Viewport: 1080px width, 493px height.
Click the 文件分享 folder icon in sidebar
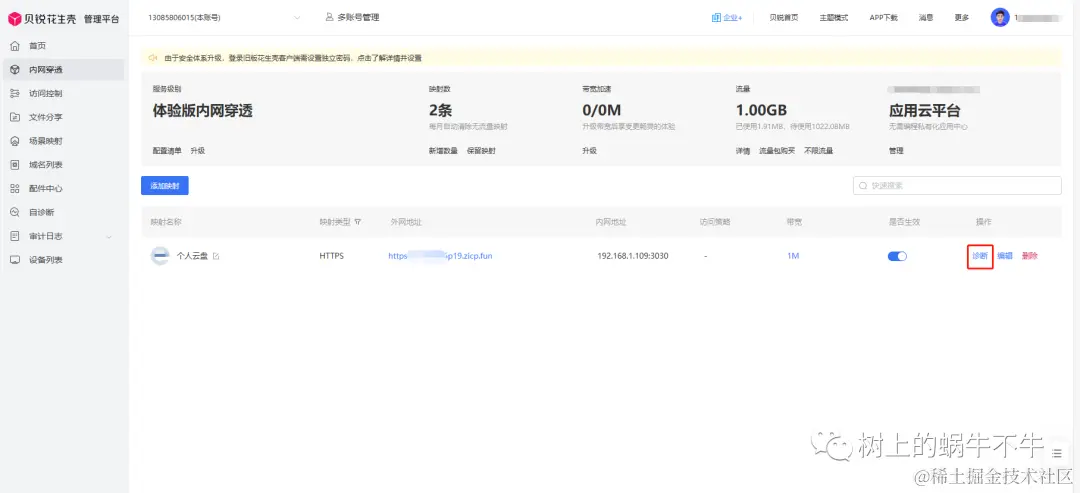15,117
